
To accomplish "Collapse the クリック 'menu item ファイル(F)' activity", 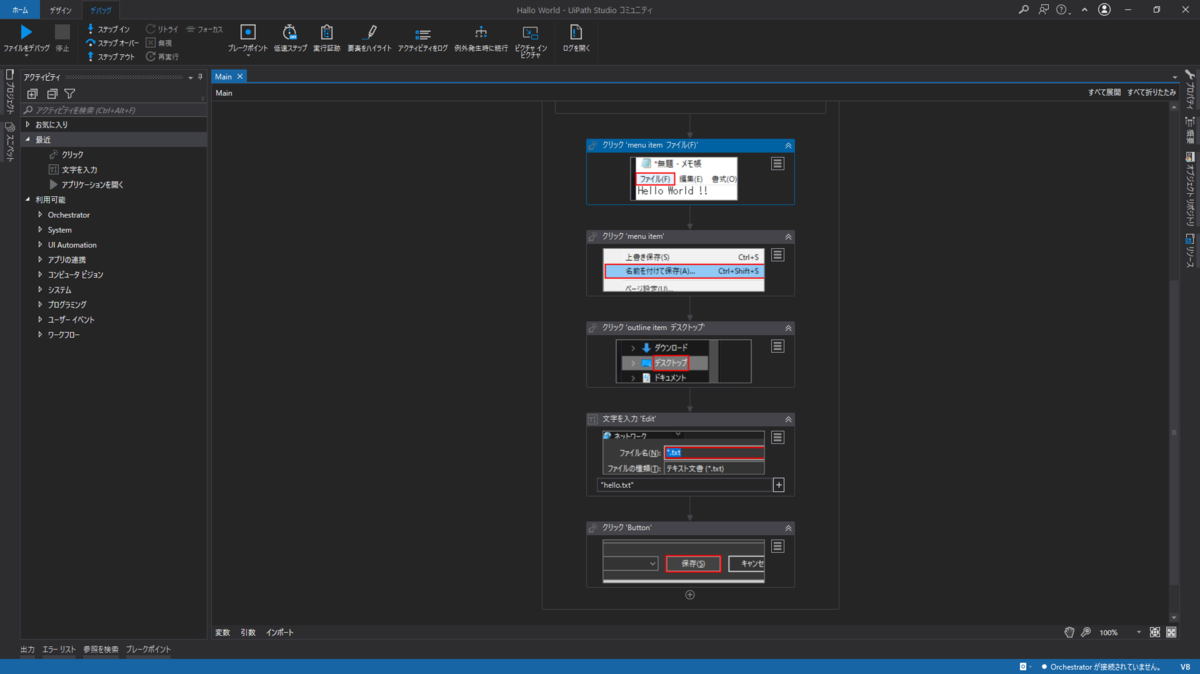I will (x=788, y=145).
